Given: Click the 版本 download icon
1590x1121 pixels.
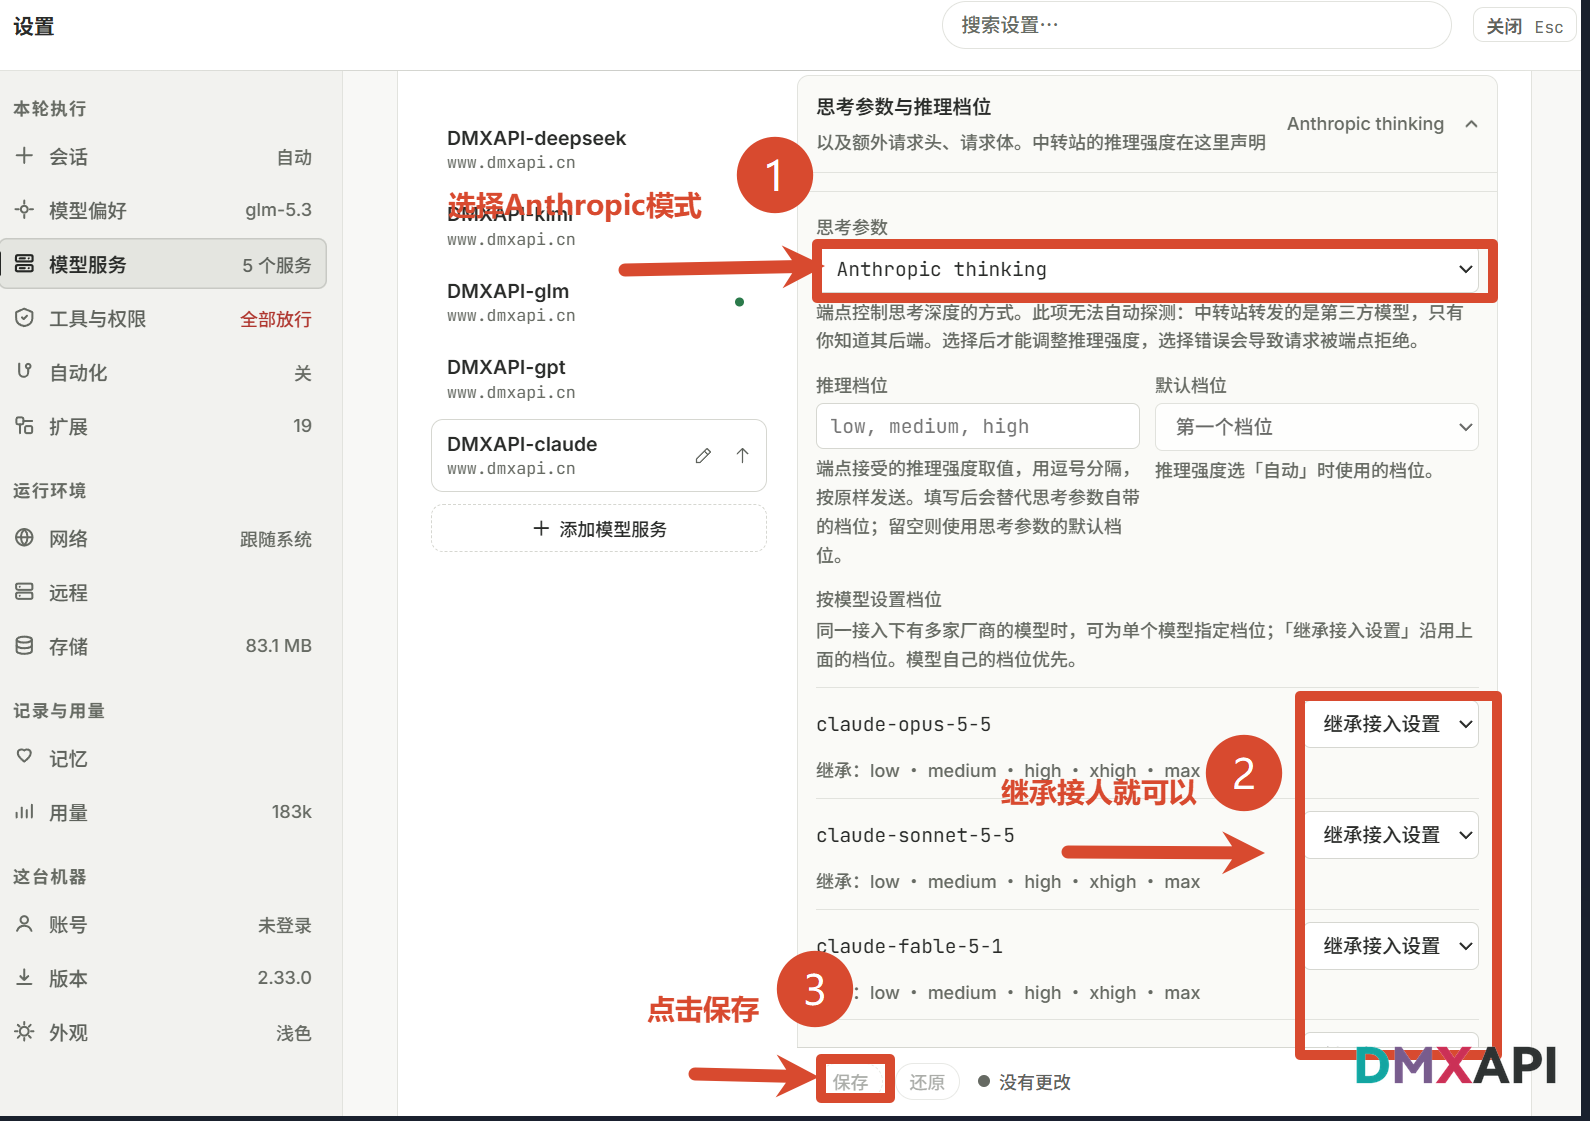Looking at the screenshot, I should click(x=24, y=978).
